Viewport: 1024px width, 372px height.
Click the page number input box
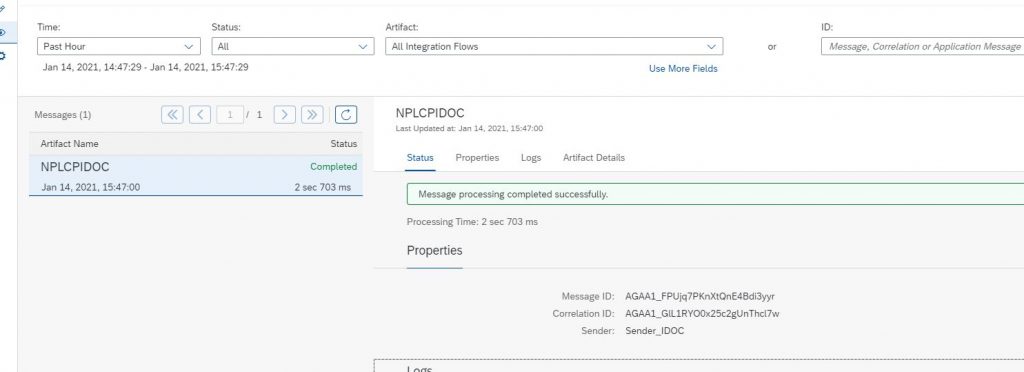(230, 115)
